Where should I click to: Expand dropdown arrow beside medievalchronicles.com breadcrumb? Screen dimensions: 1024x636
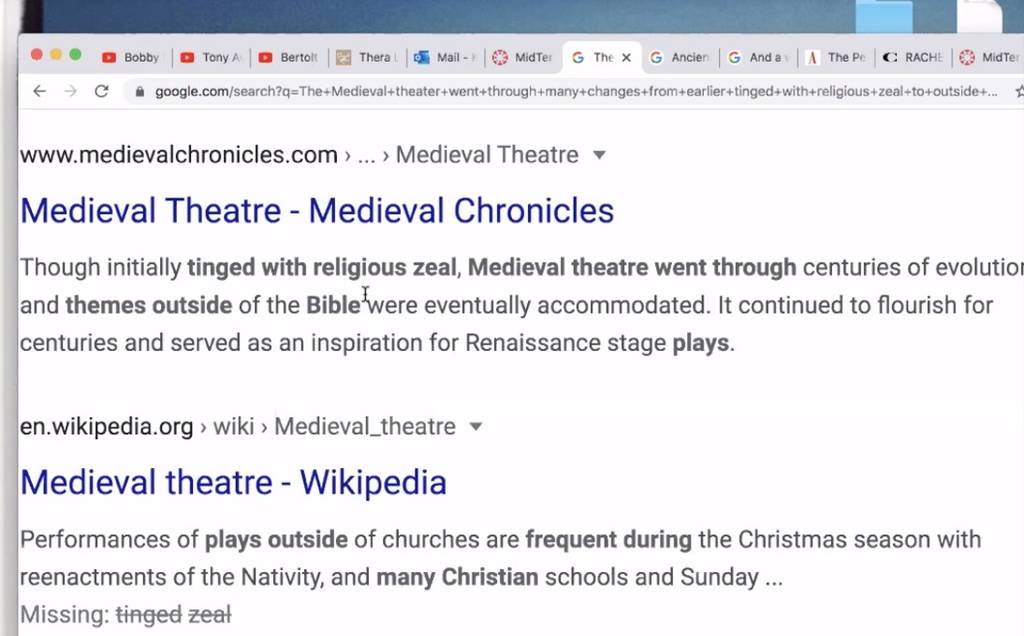point(600,155)
